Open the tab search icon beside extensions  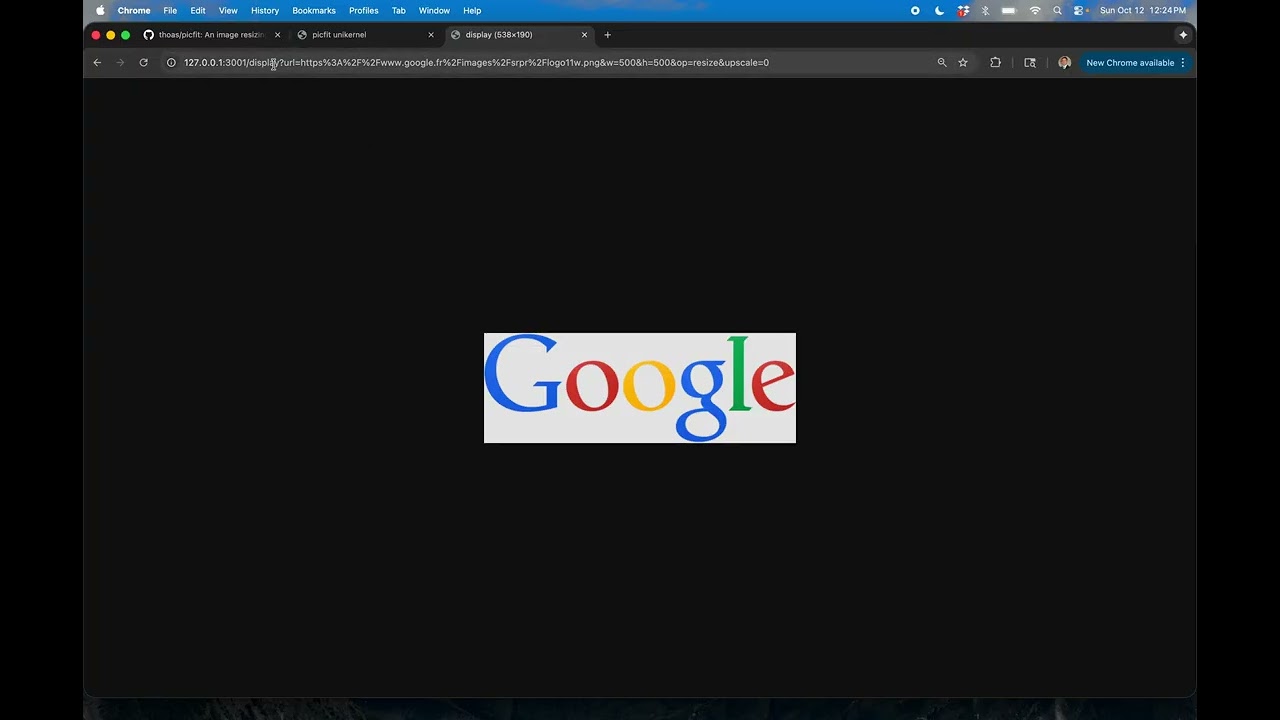click(1030, 63)
